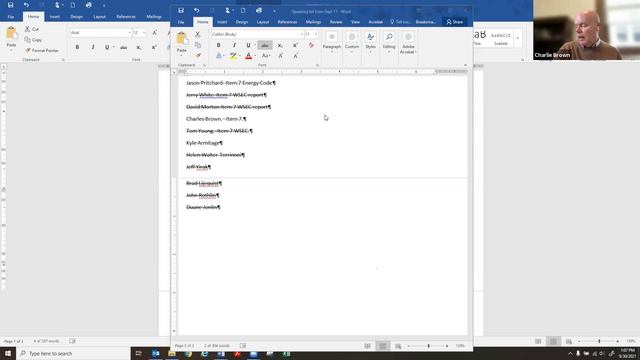Image resolution: width=640 pixels, height=360 pixels.
Task: Click yellow Text Highlight Color icon
Action: pyautogui.click(x=233, y=56)
